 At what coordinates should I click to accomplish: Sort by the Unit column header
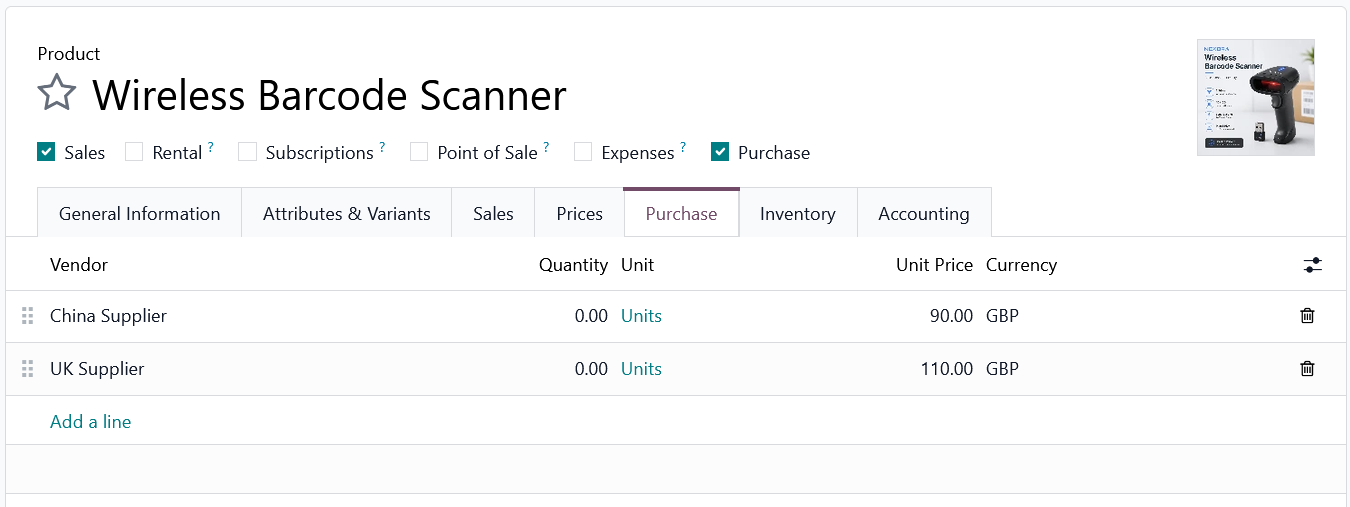pos(637,265)
